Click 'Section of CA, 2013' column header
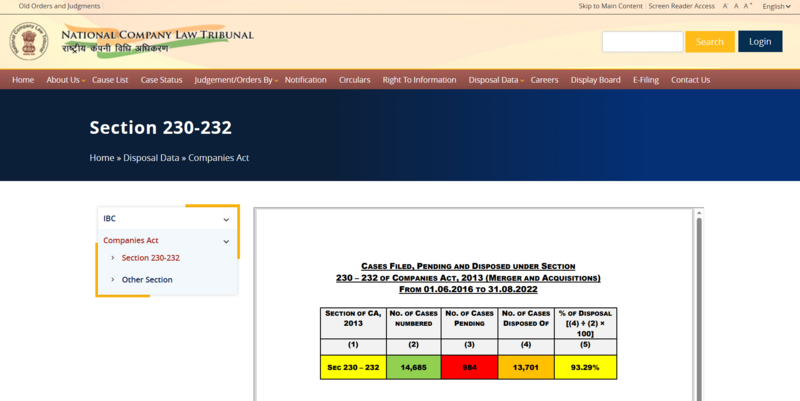This screenshot has height=401, width=800. (353, 323)
